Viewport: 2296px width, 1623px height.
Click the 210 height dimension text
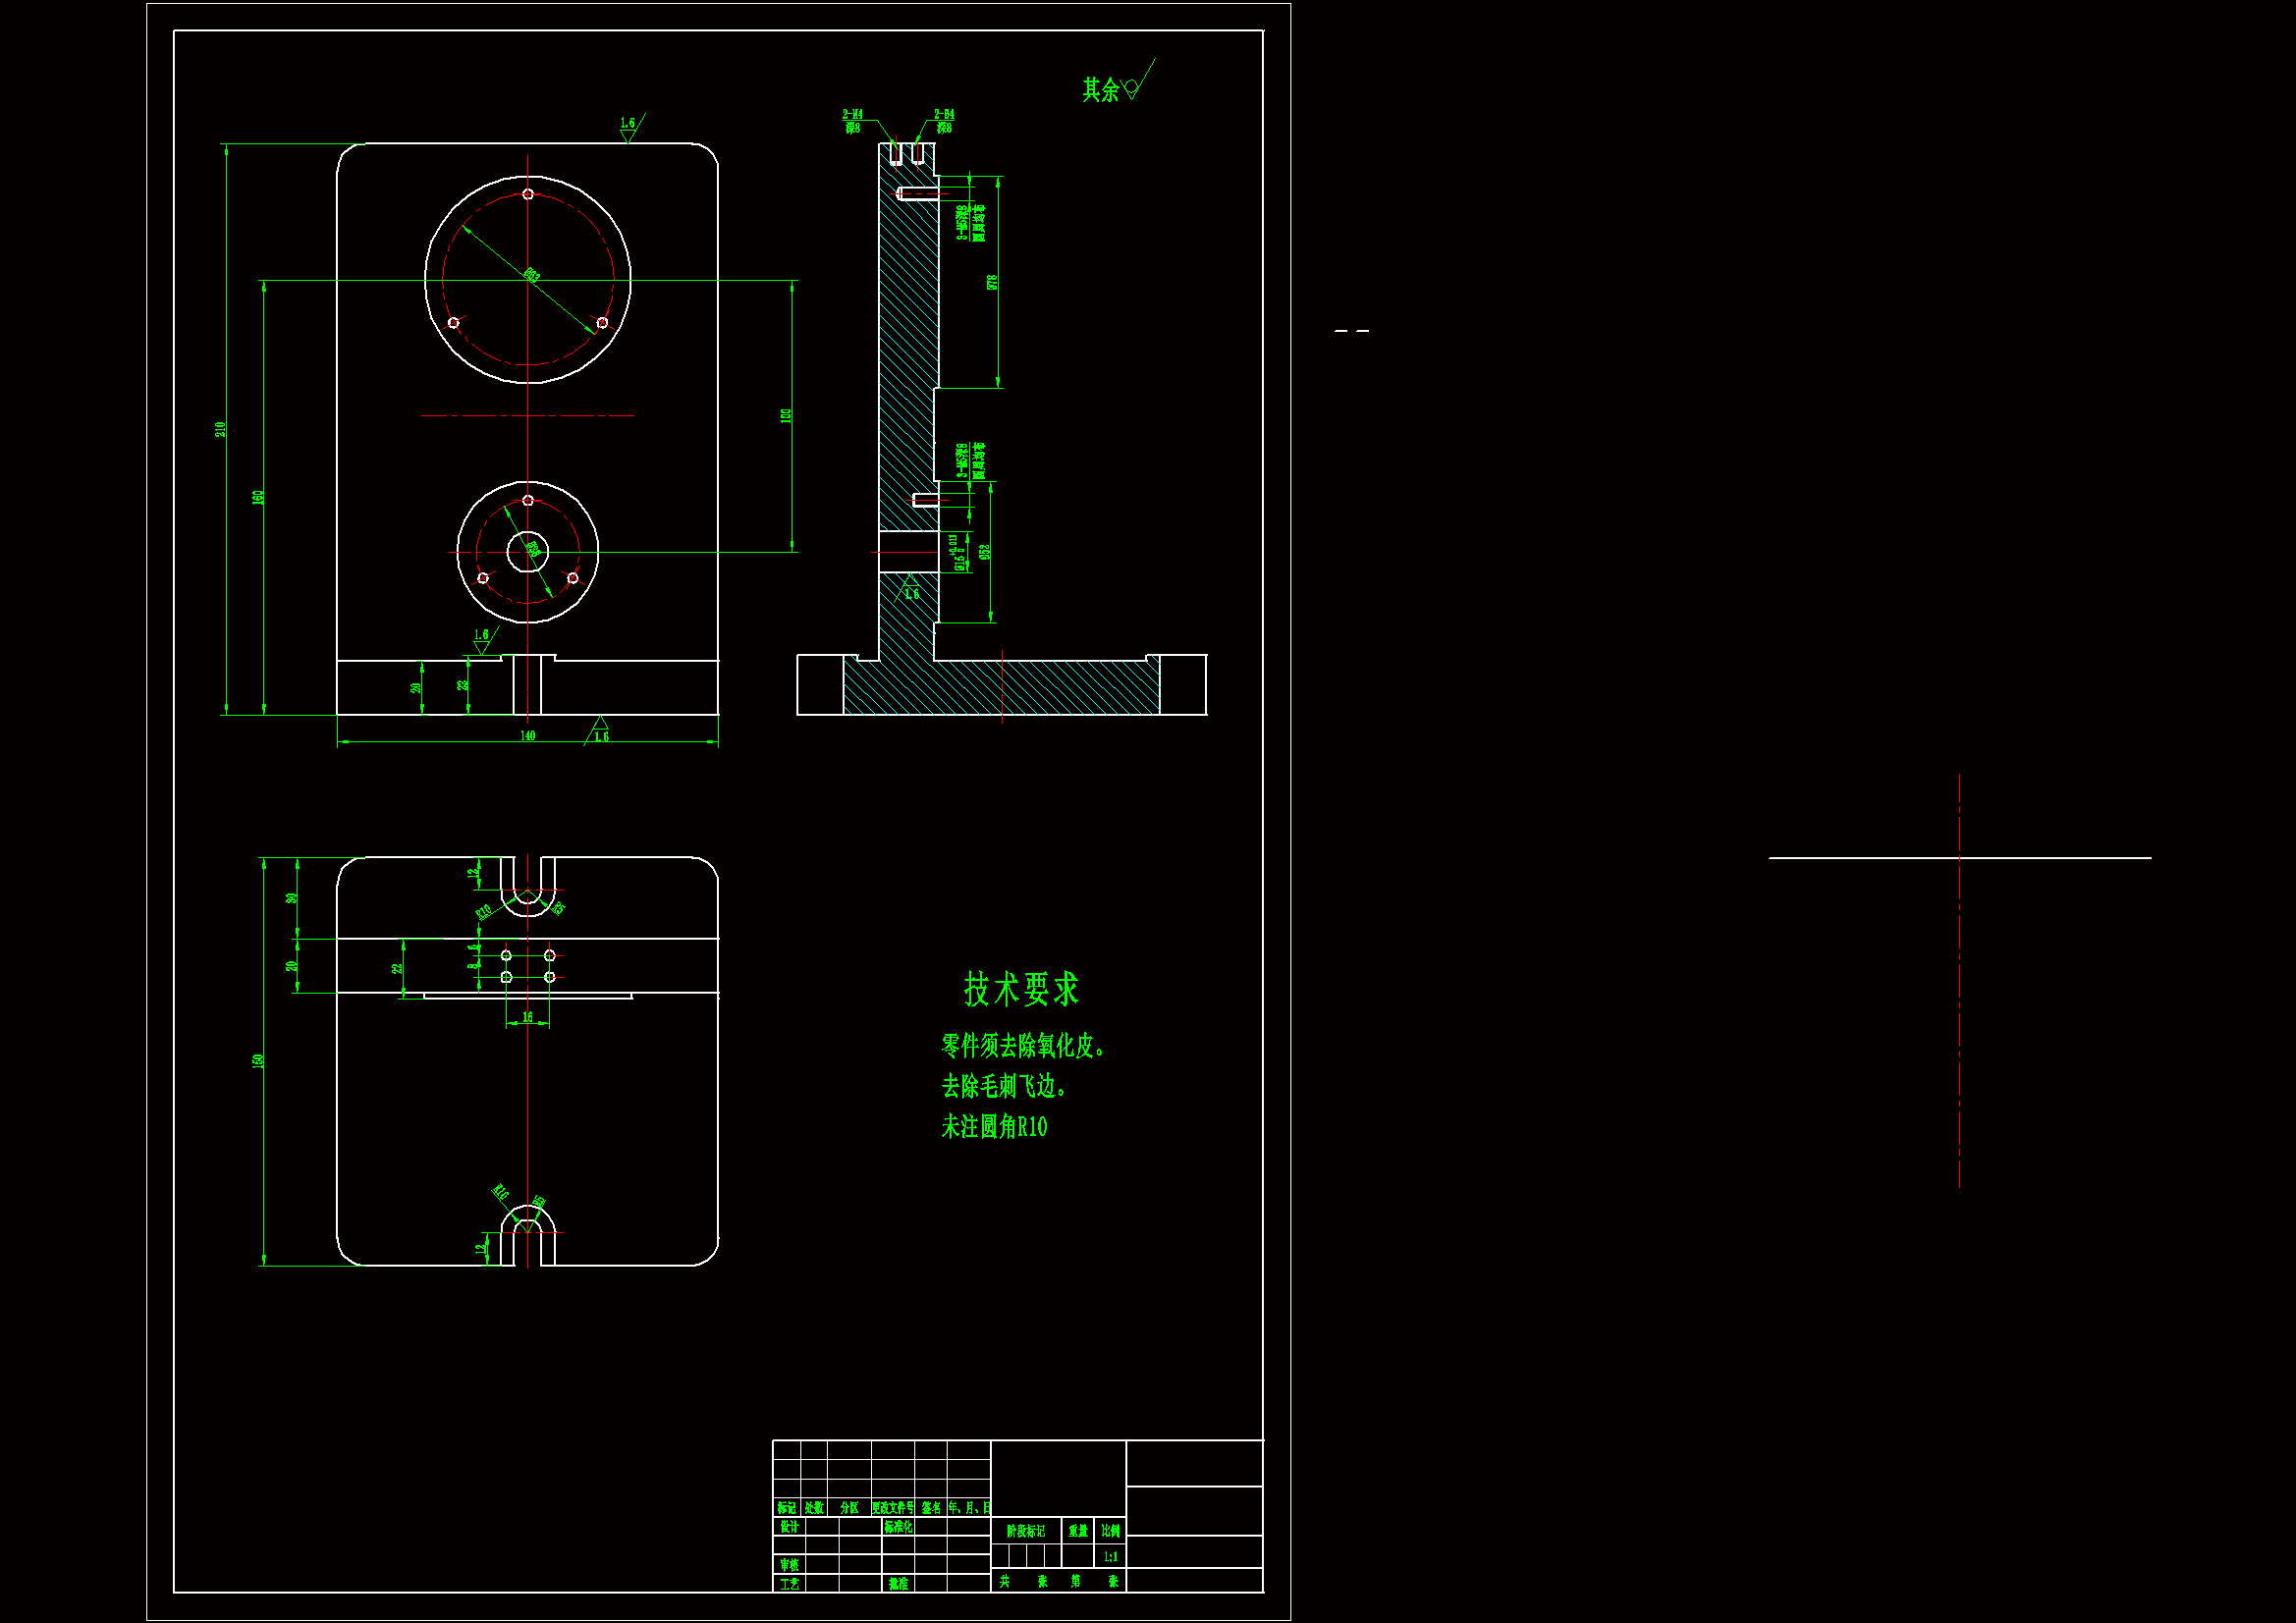[x=221, y=428]
